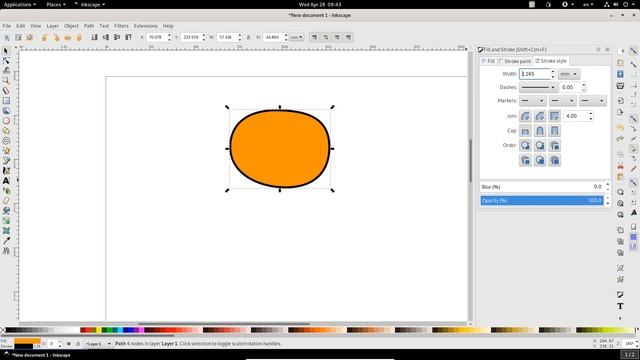
Task: Open the end Markers dropdown
Action: [x=592, y=100]
